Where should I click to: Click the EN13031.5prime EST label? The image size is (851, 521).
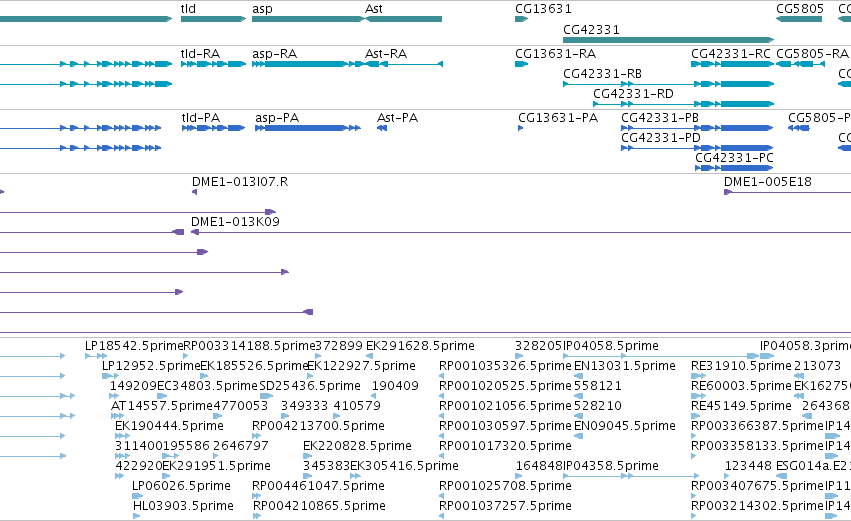coord(625,366)
